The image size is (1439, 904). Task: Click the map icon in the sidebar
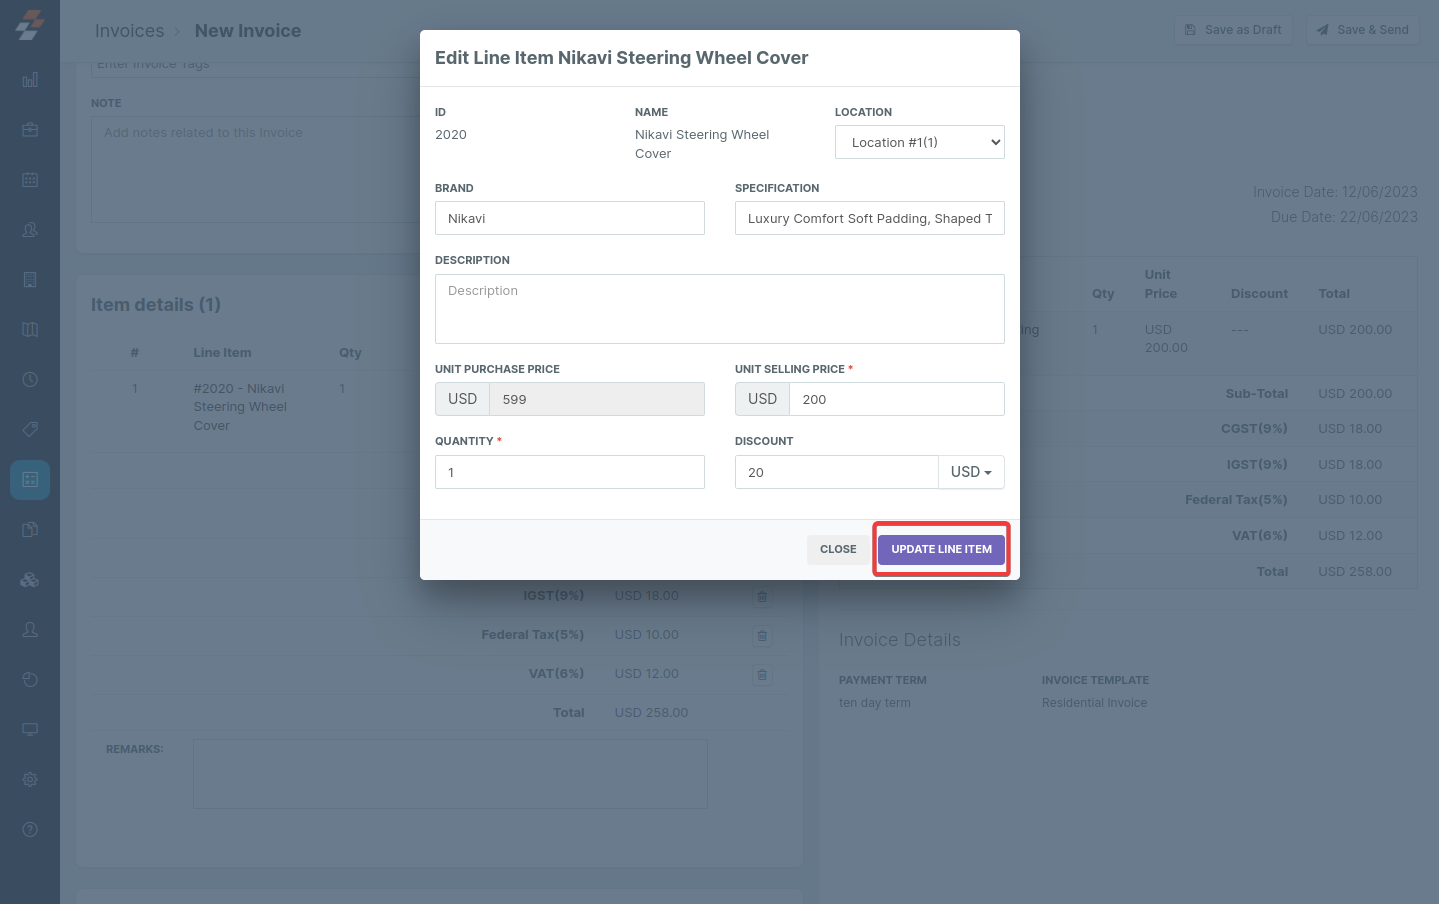click(x=30, y=330)
